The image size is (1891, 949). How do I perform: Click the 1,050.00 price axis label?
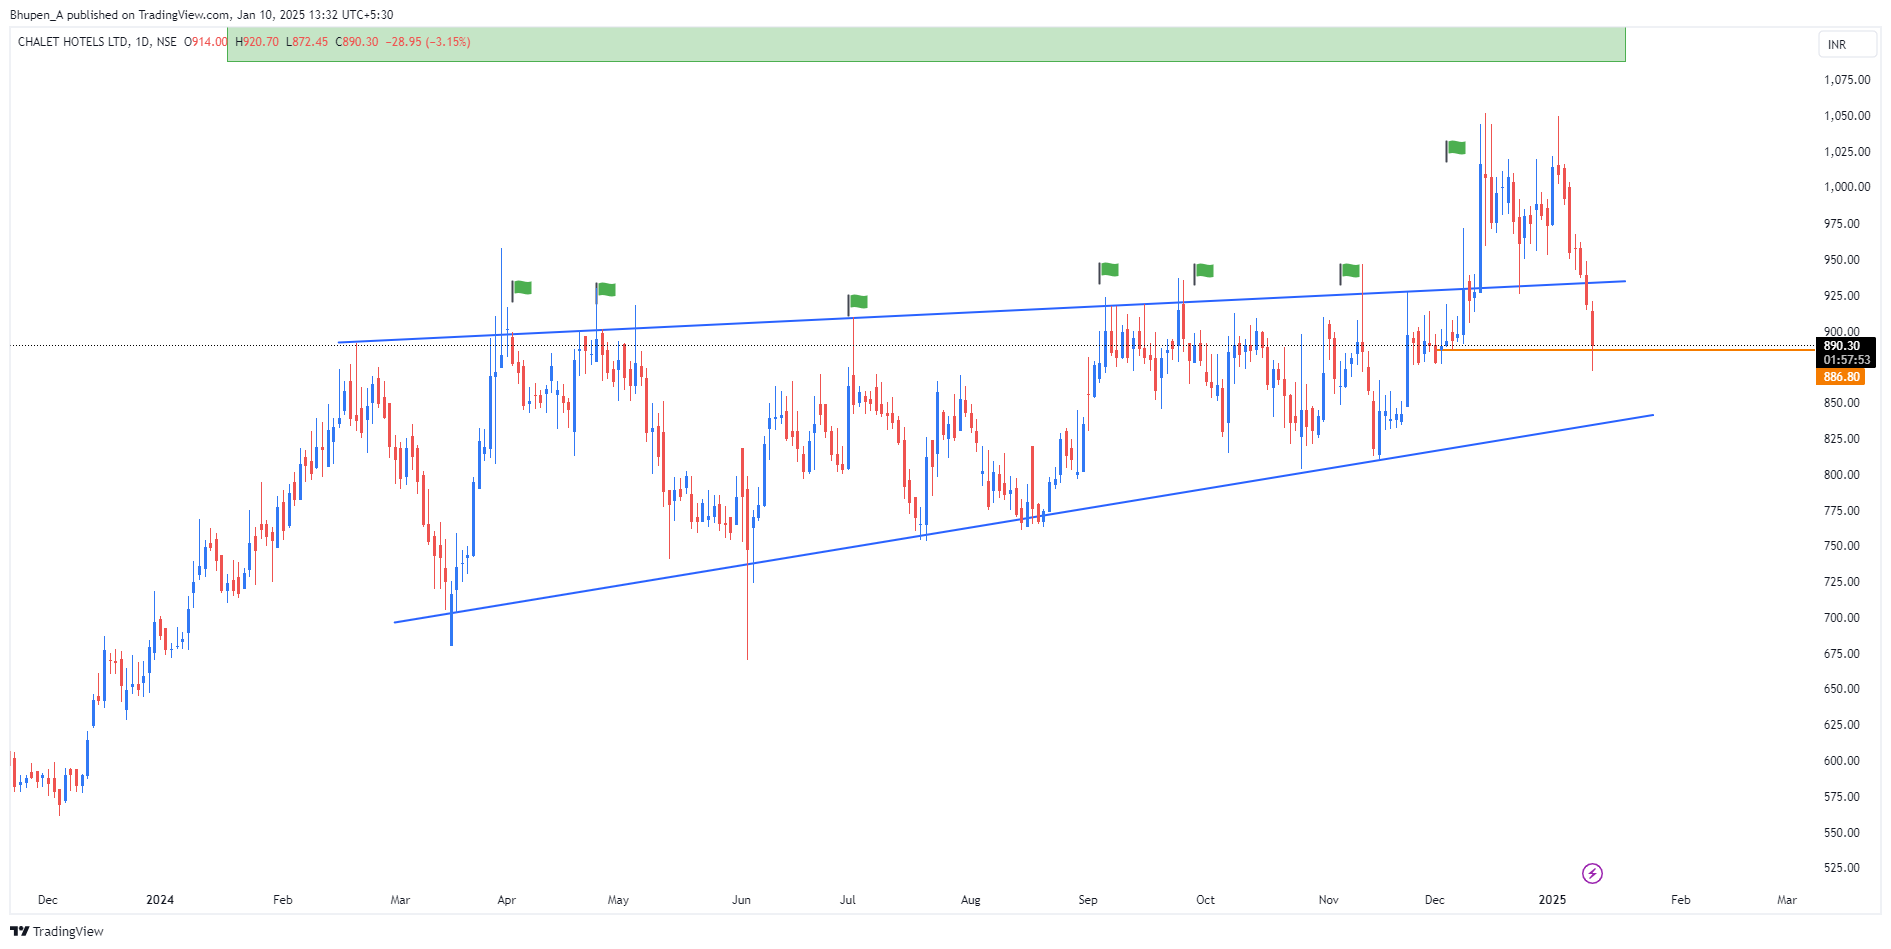pyautogui.click(x=1847, y=116)
